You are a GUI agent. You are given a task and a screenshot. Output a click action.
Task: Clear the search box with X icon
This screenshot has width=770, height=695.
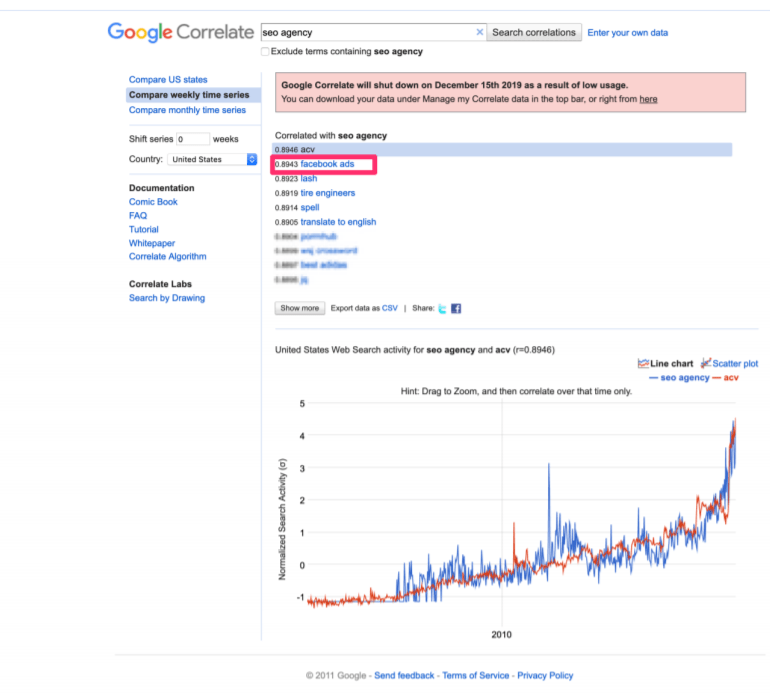click(479, 32)
